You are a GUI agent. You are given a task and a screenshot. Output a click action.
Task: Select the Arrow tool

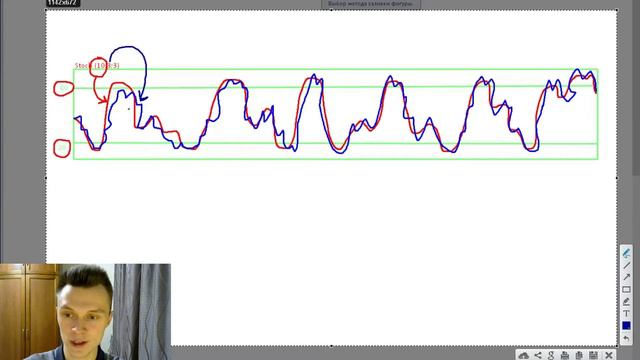(626, 277)
